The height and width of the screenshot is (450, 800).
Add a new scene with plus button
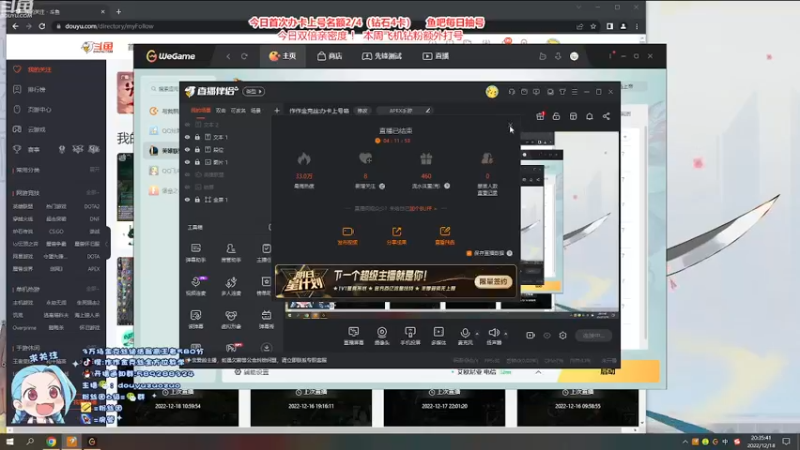click(x=277, y=111)
